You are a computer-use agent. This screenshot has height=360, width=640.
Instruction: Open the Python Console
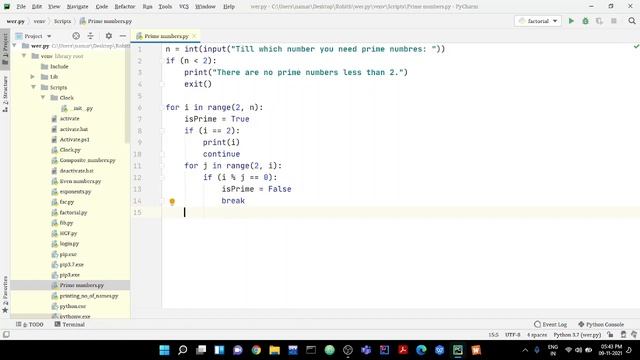[x=601, y=324]
